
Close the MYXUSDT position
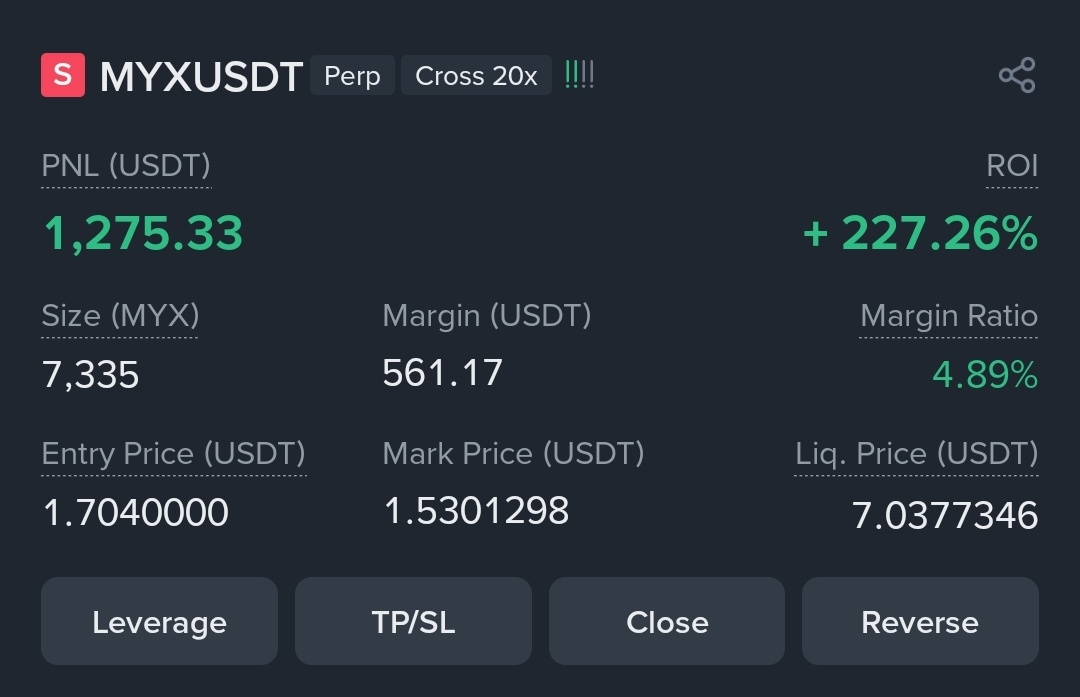click(x=667, y=621)
